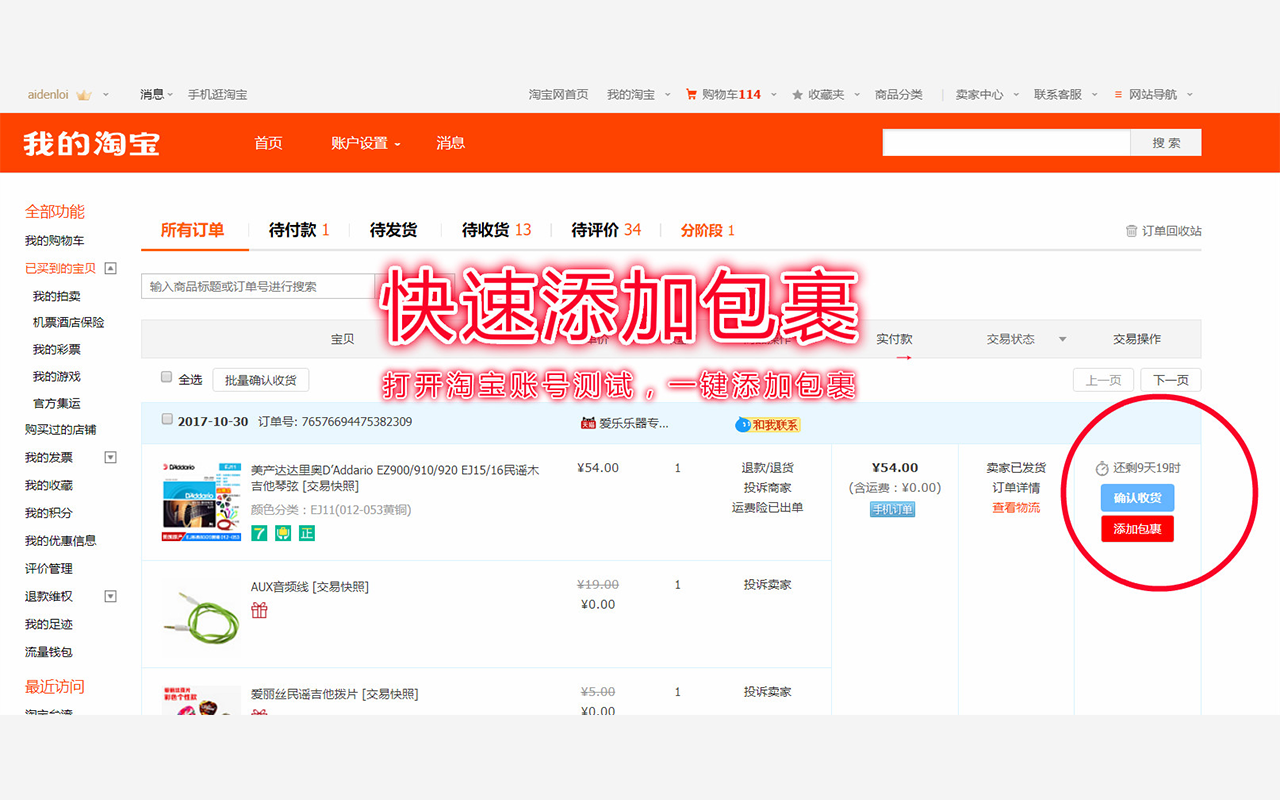Click the 退款/退货 link
1280x800 pixels.
click(767, 468)
